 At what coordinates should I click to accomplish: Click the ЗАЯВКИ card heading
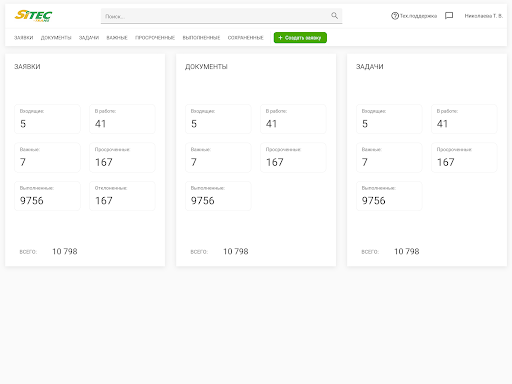27,67
